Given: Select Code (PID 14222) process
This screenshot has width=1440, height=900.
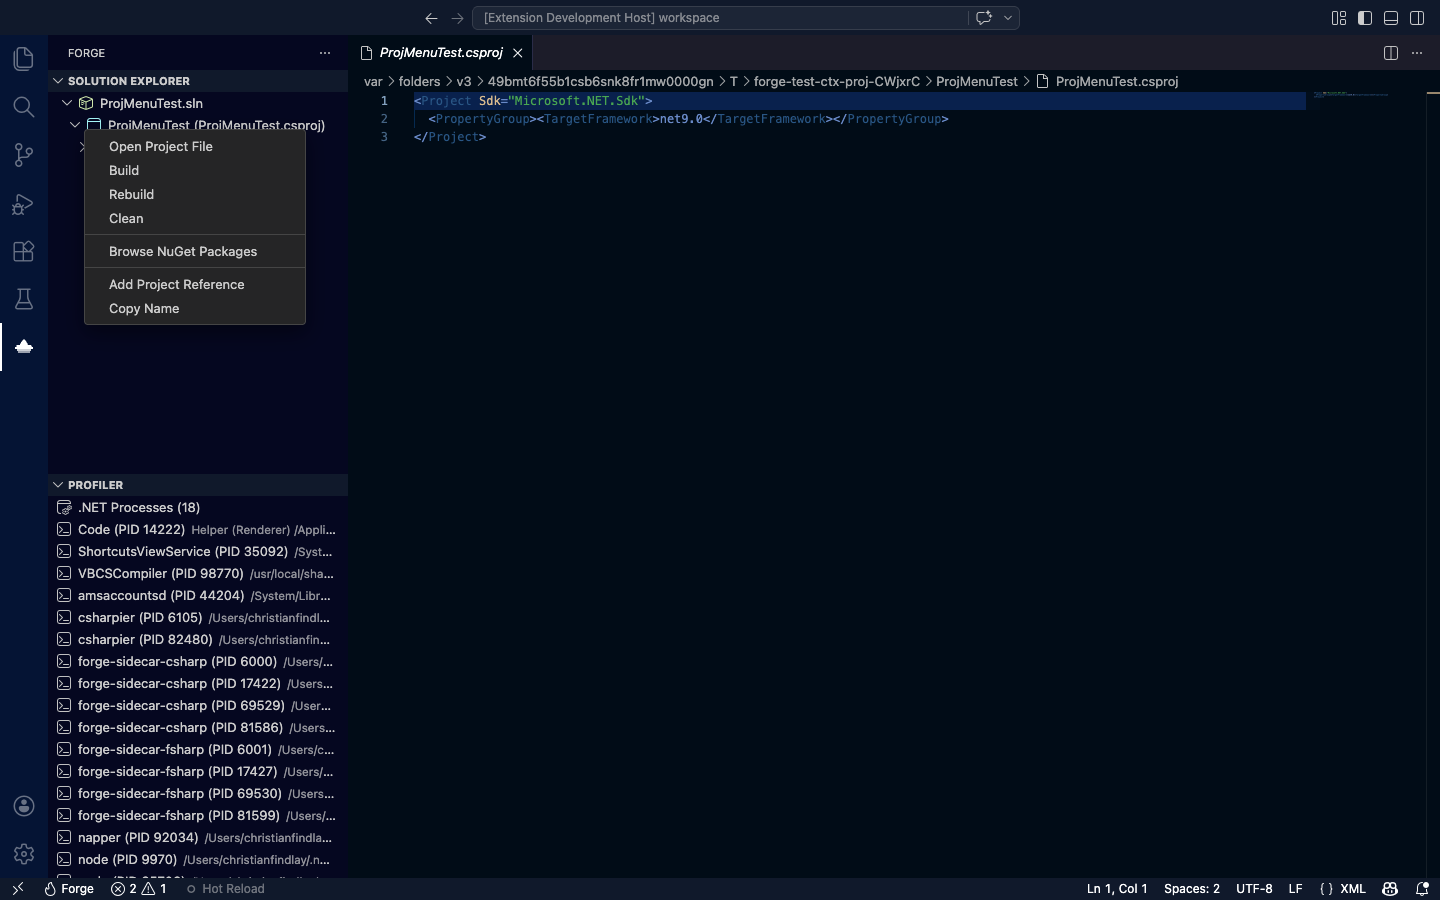Looking at the screenshot, I should point(198,530).
